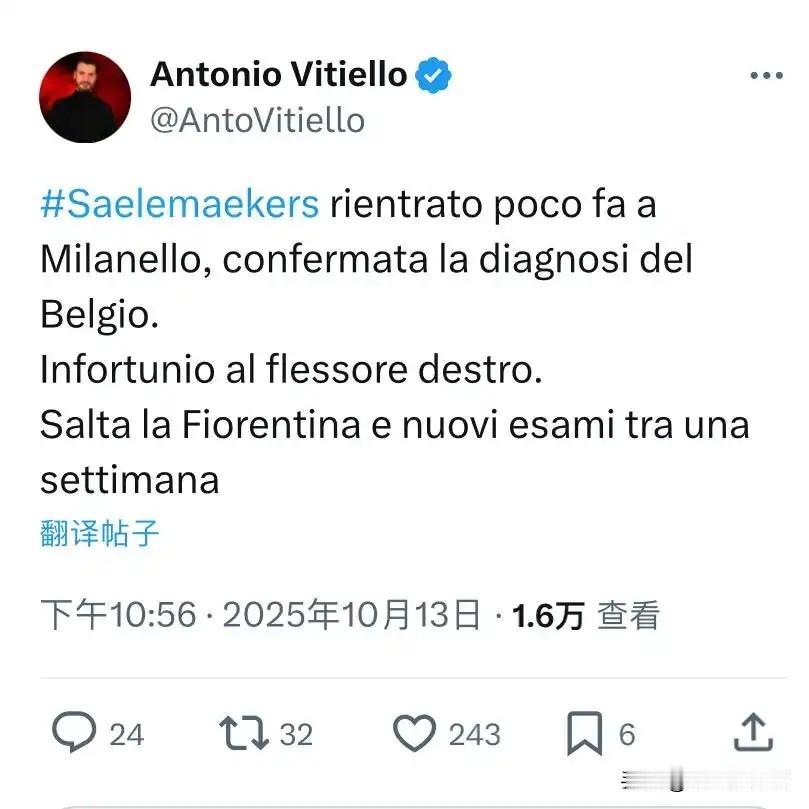Click the like count 243
The width and height of the screenshot is (809, 809).
click(474, 734)
